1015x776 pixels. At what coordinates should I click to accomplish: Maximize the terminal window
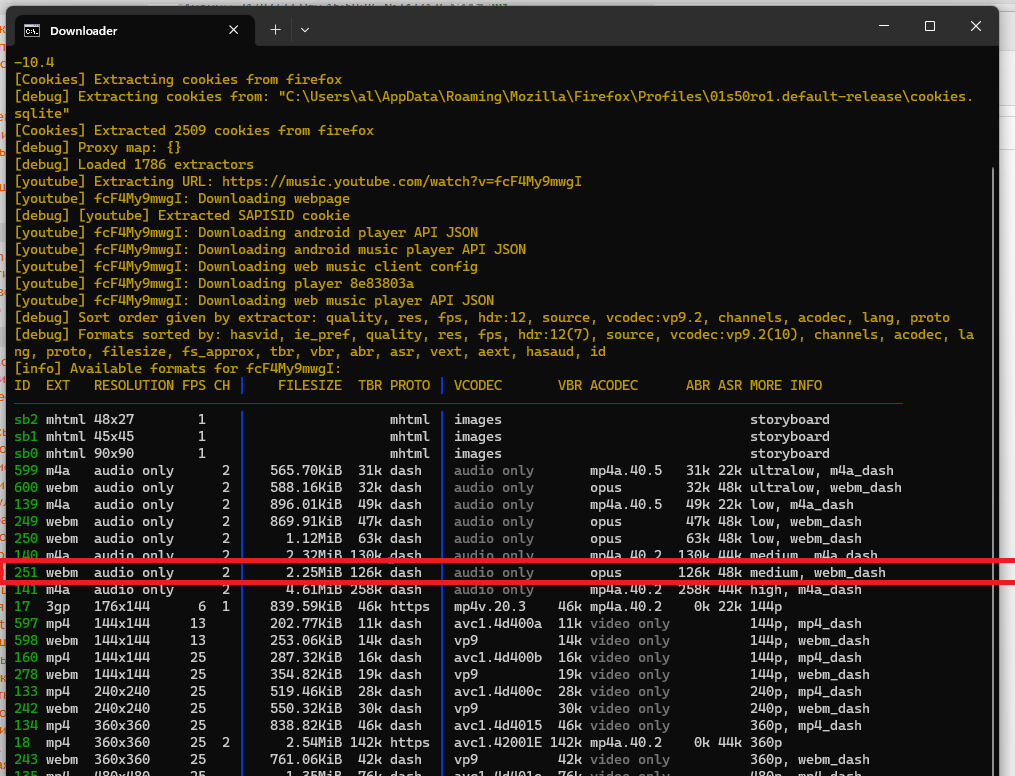pos(930,26)
